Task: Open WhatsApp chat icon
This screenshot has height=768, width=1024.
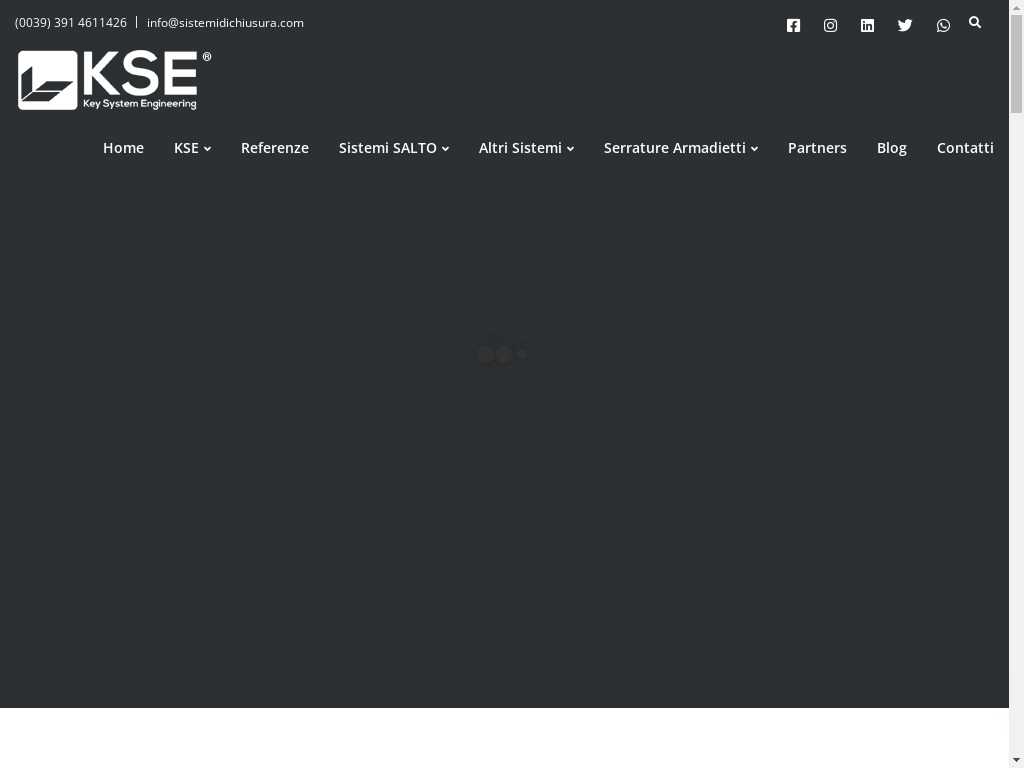Action: 943,26
